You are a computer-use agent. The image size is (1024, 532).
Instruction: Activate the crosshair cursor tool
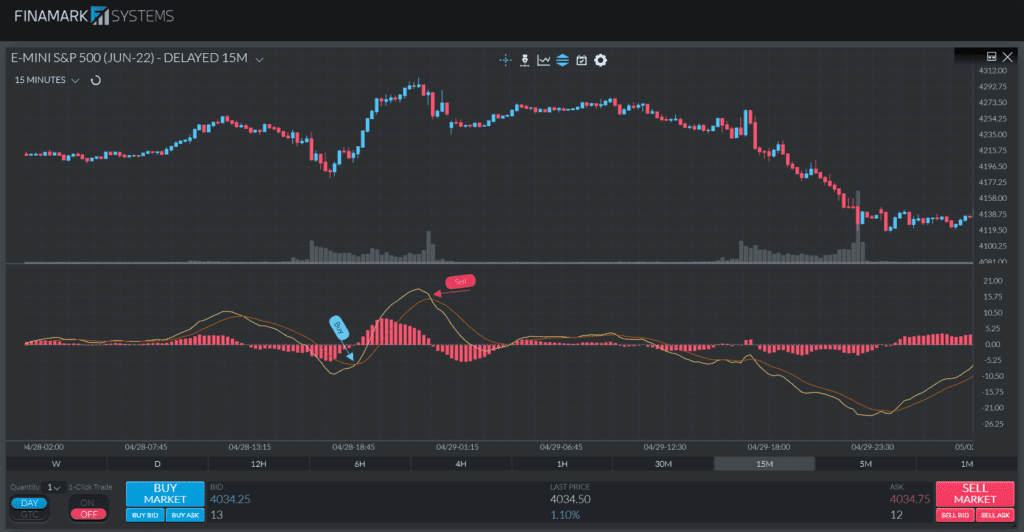[x=506, y=60]
